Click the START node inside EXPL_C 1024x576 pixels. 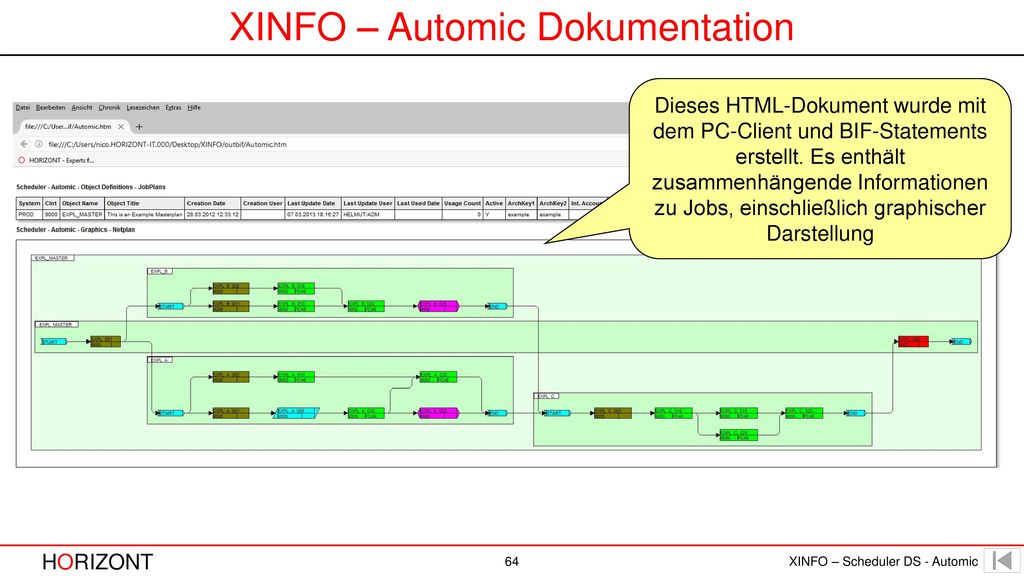click(557, 413)
